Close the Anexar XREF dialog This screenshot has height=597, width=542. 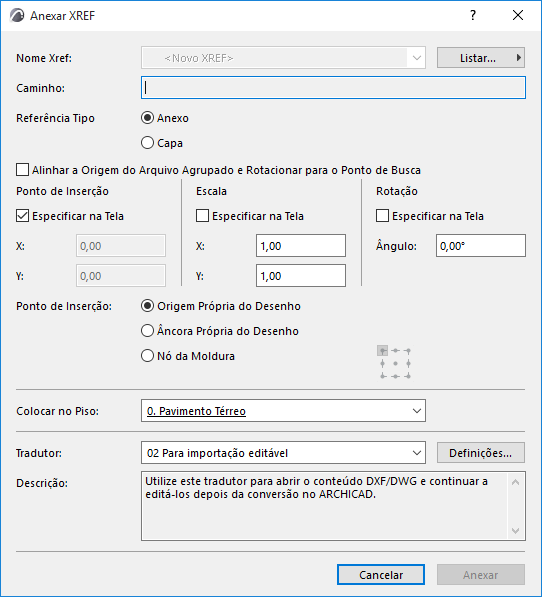[x=518, y=15]
